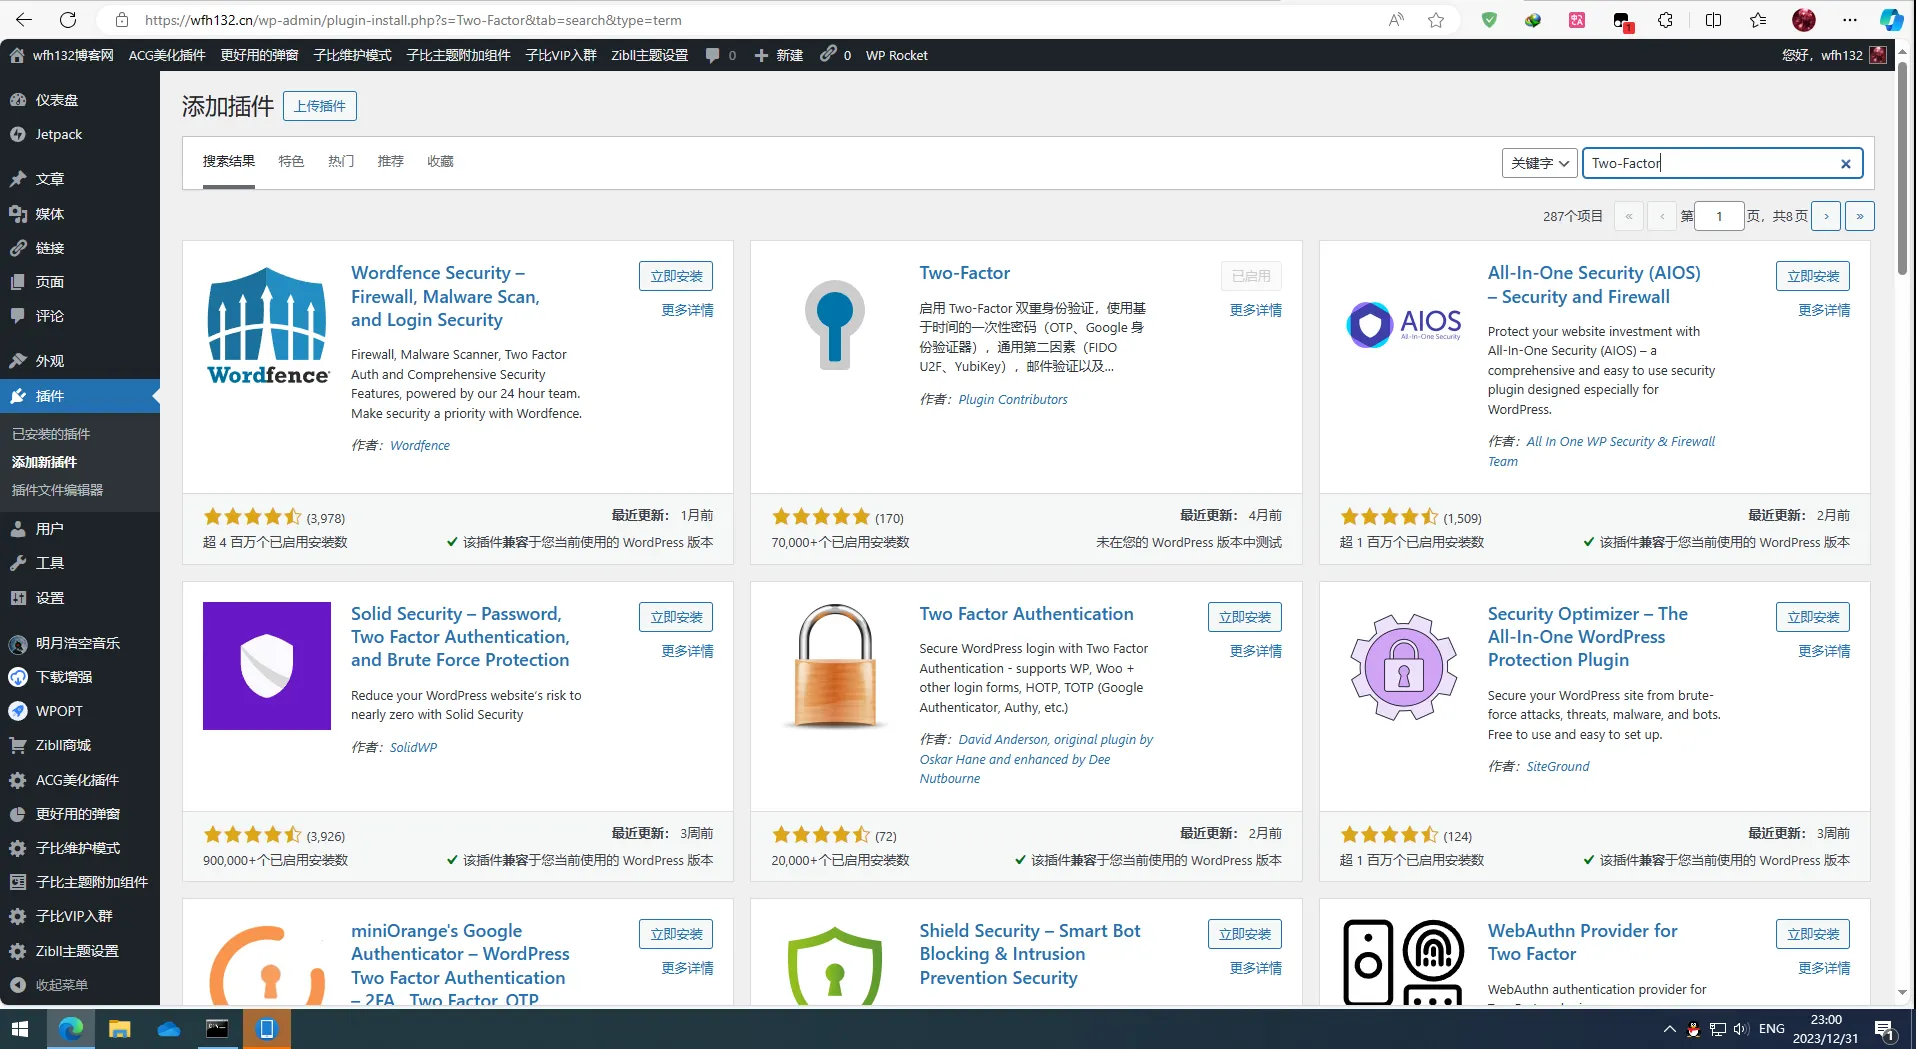The image size is (1916, 1049).
Task: Click the browser favorites star icon
Action: pos(1436,20)
